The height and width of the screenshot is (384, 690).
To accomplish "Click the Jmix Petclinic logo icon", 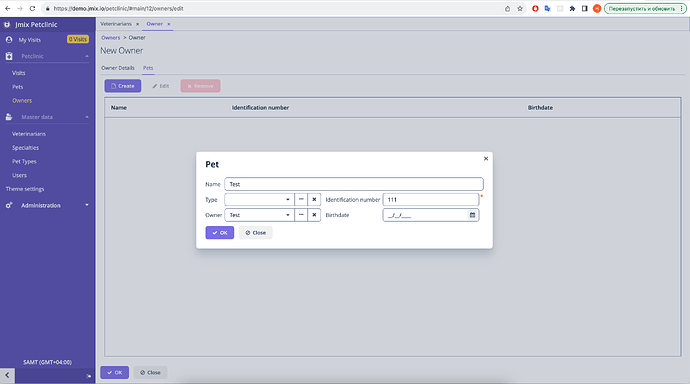I will (7, 25).
